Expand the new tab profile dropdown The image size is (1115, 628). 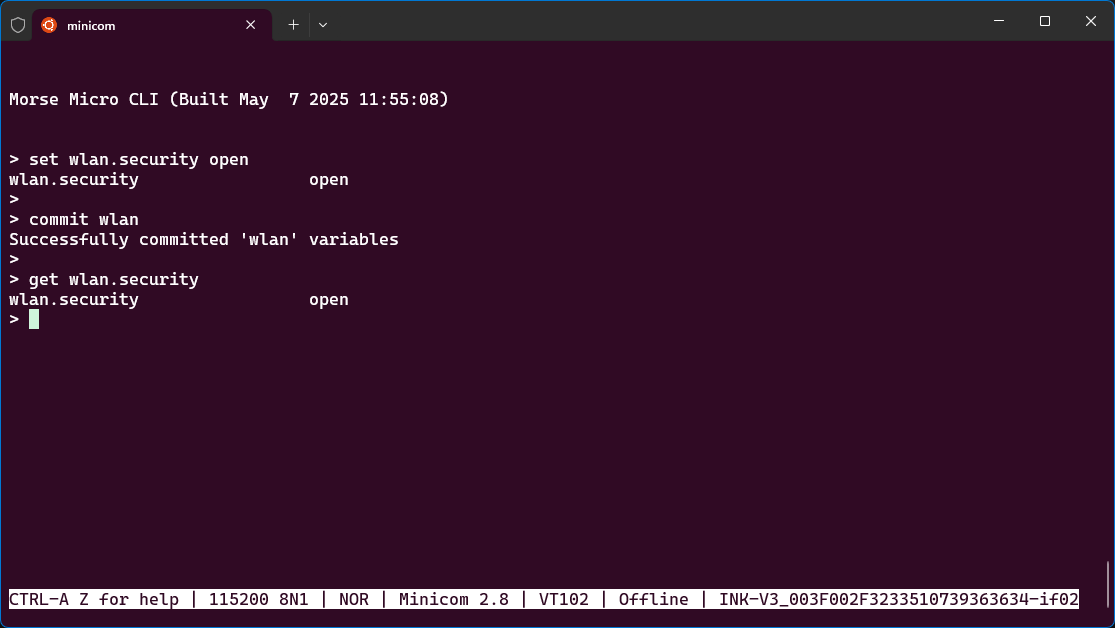[x=323, y=25]
